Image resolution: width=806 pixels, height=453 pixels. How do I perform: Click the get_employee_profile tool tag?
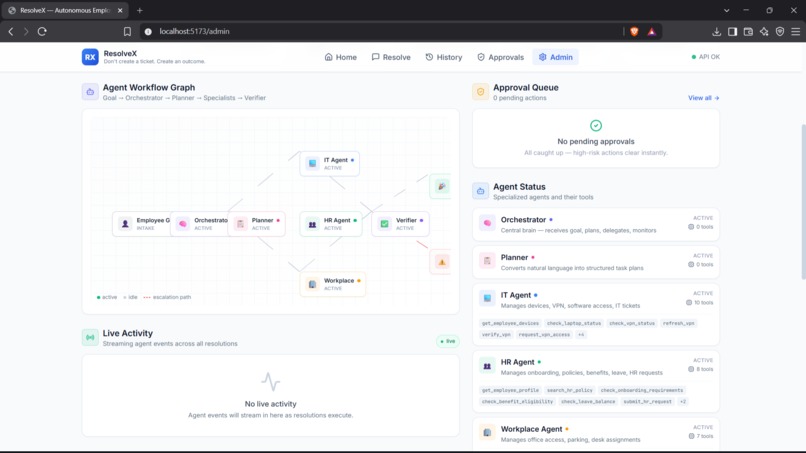(x=510, y=390)
